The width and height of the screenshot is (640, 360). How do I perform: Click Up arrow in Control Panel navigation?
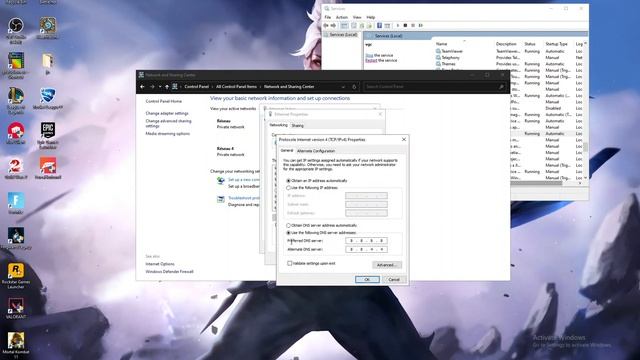[167, 87]
